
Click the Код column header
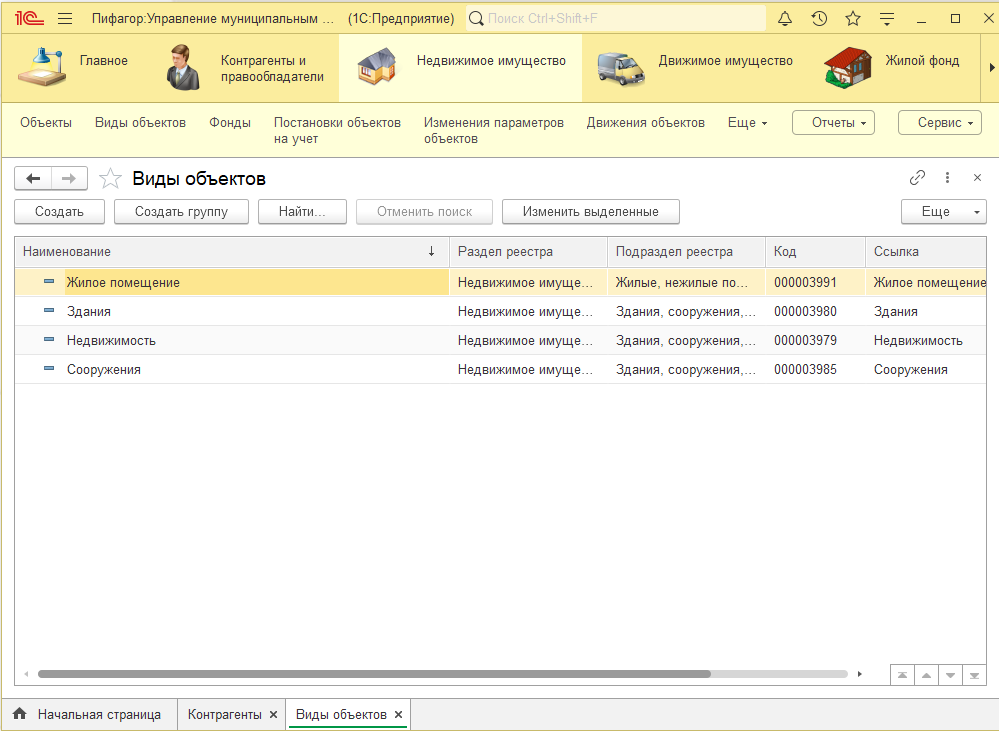click(x=816, y=252)
